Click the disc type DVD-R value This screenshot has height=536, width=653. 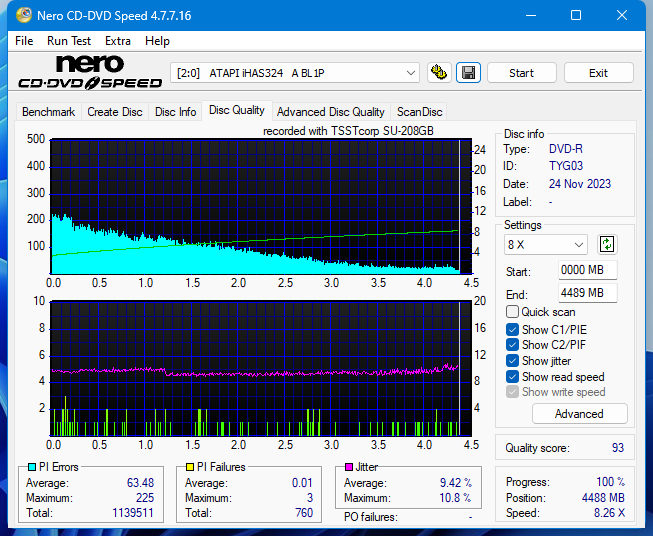pyautogui.click(x=566, y=149)
